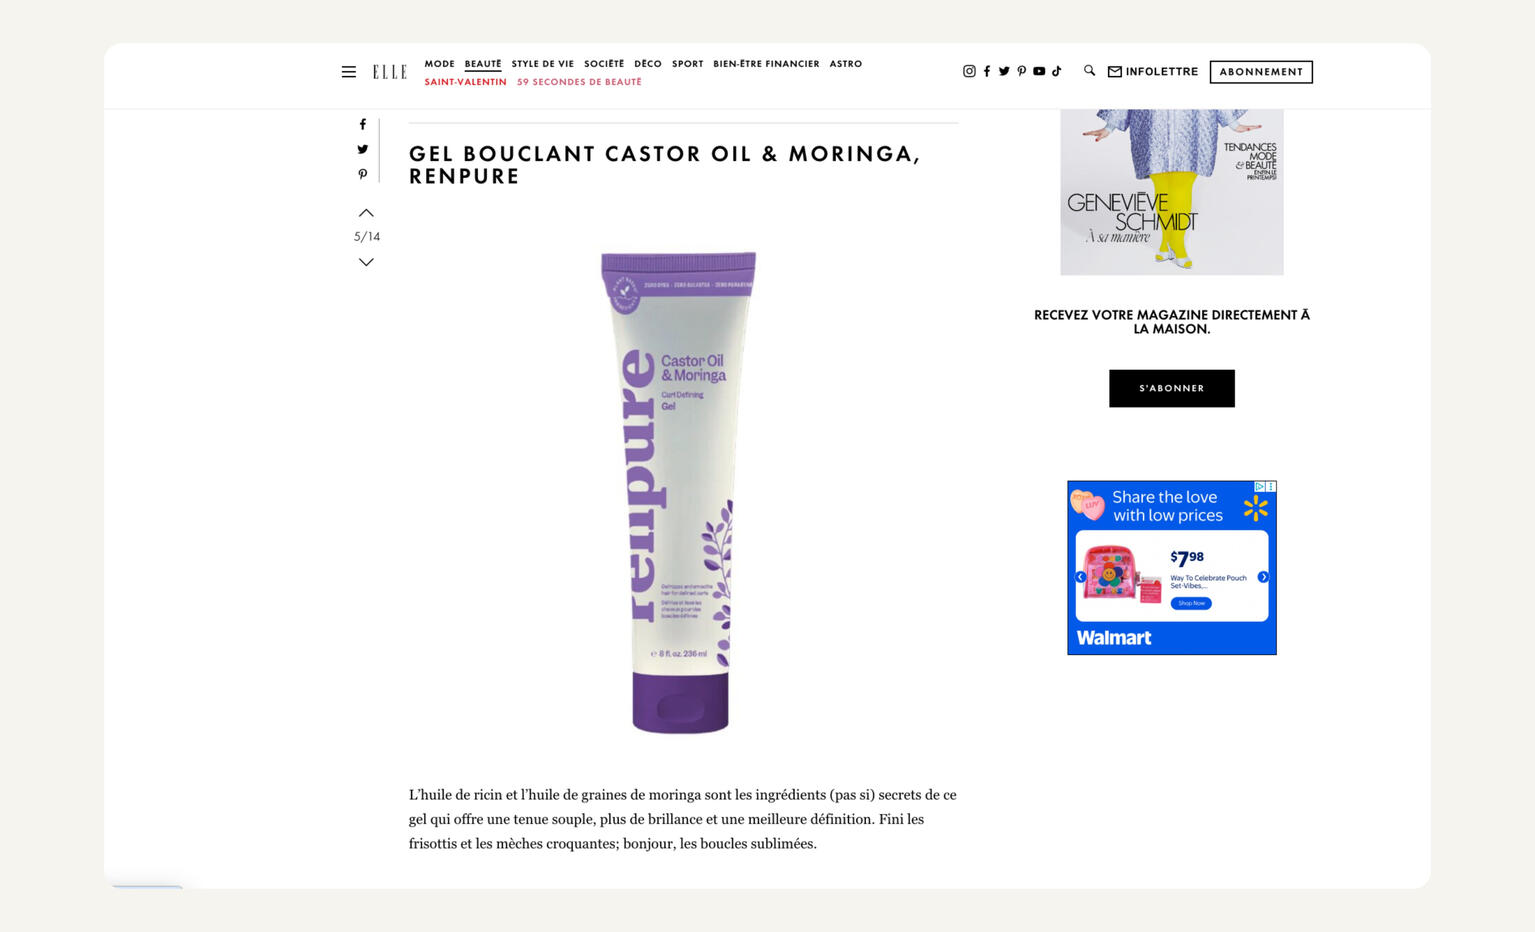The width and height of the screenshot is (1535, 932).
Task: Click the S'abonner button
Action: click(x=1172, y=388)
